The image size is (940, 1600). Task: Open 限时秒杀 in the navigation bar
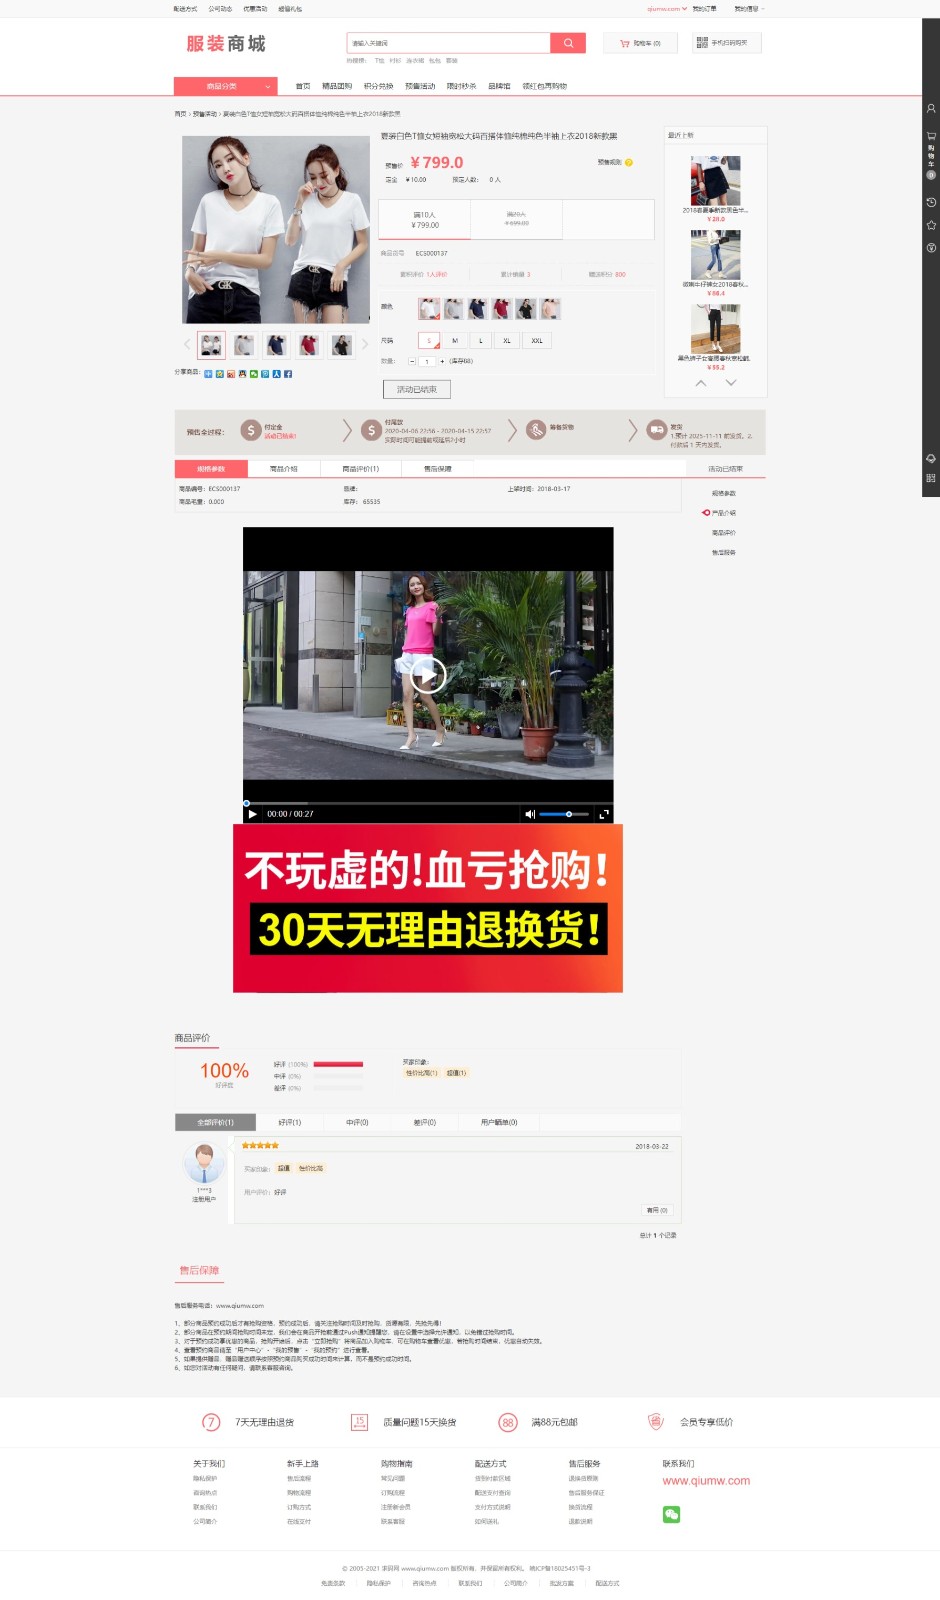(461, 86)
